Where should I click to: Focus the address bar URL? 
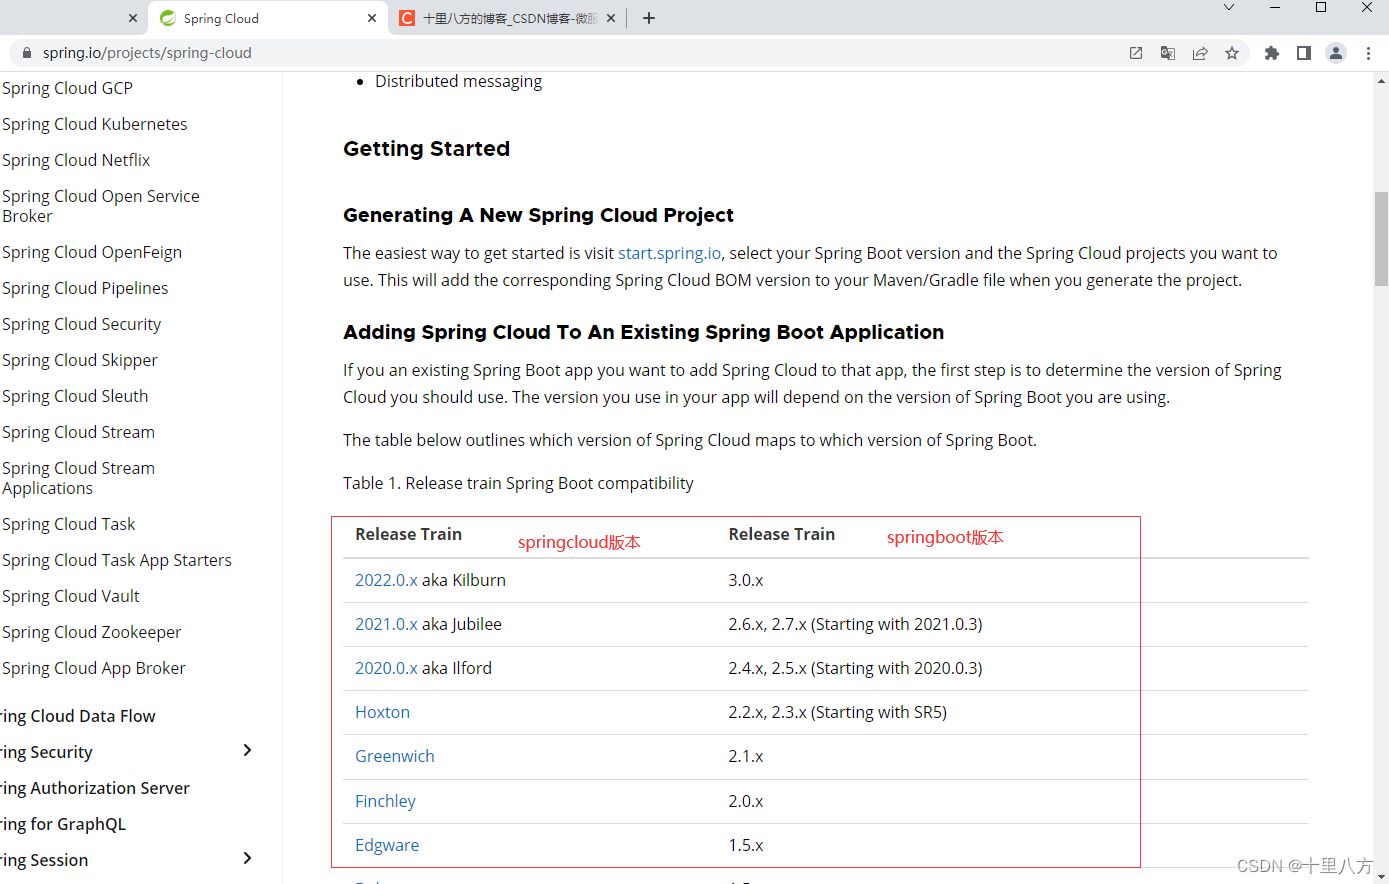[x=147, y=53]
